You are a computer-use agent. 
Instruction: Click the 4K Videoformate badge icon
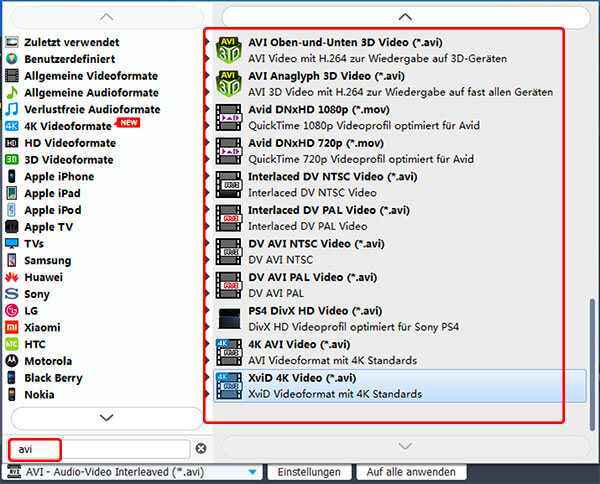12,126
